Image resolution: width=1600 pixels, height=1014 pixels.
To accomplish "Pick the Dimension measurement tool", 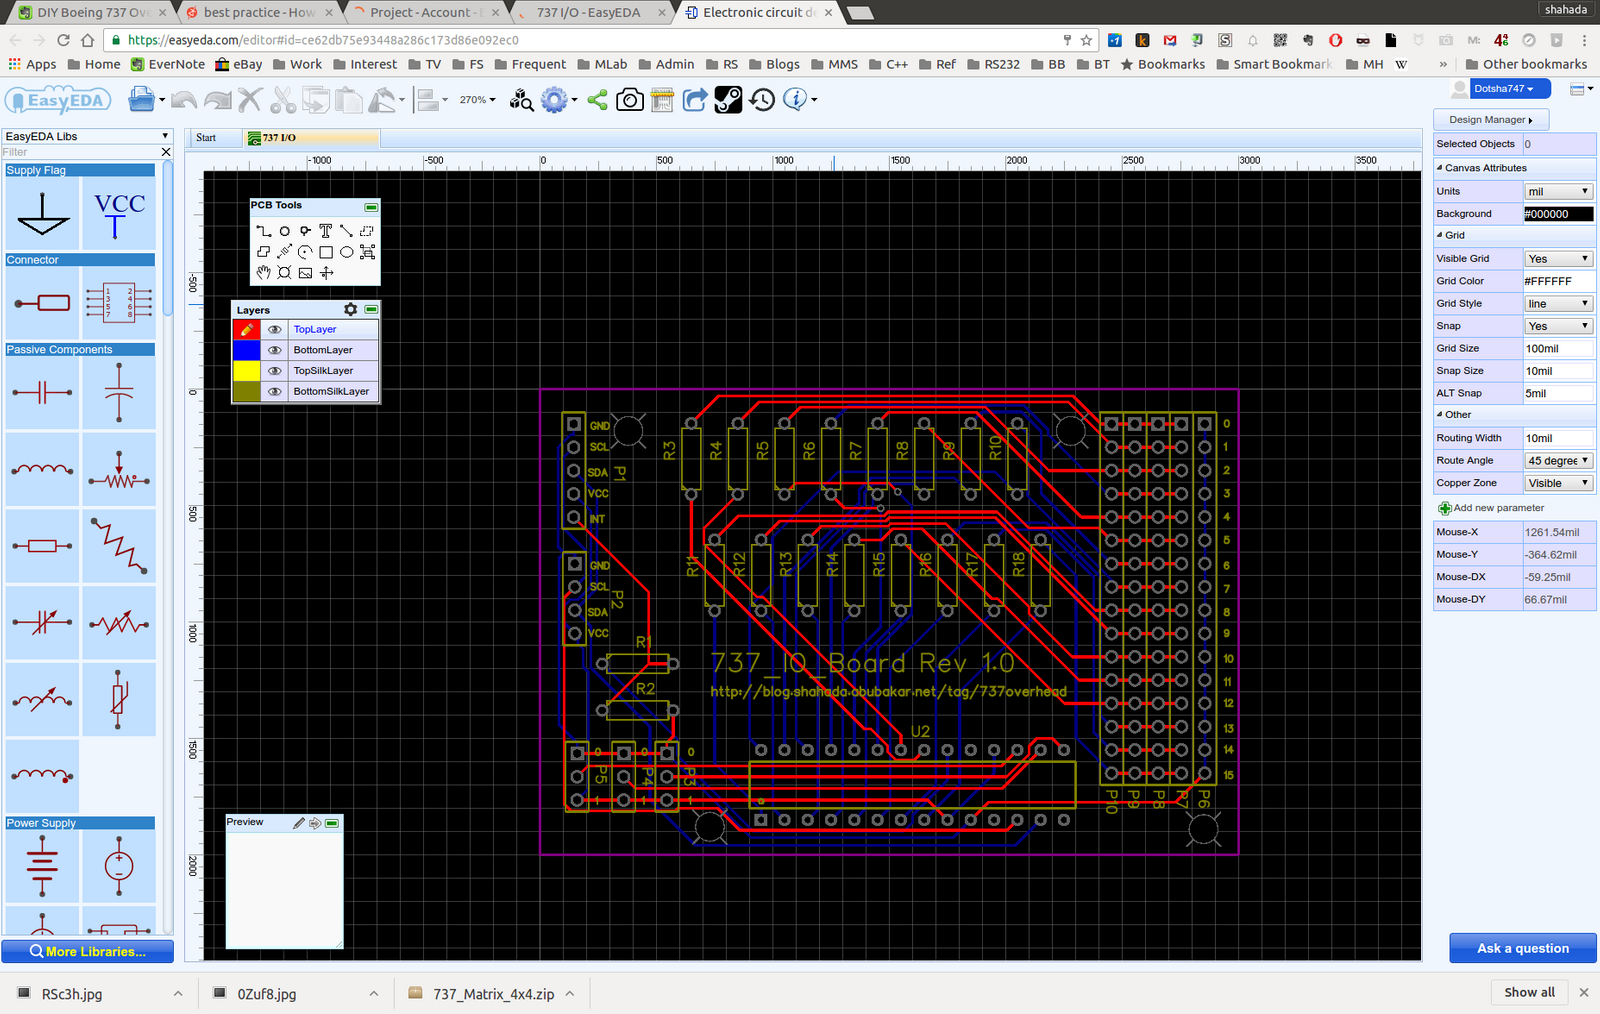I will point(284,252).
